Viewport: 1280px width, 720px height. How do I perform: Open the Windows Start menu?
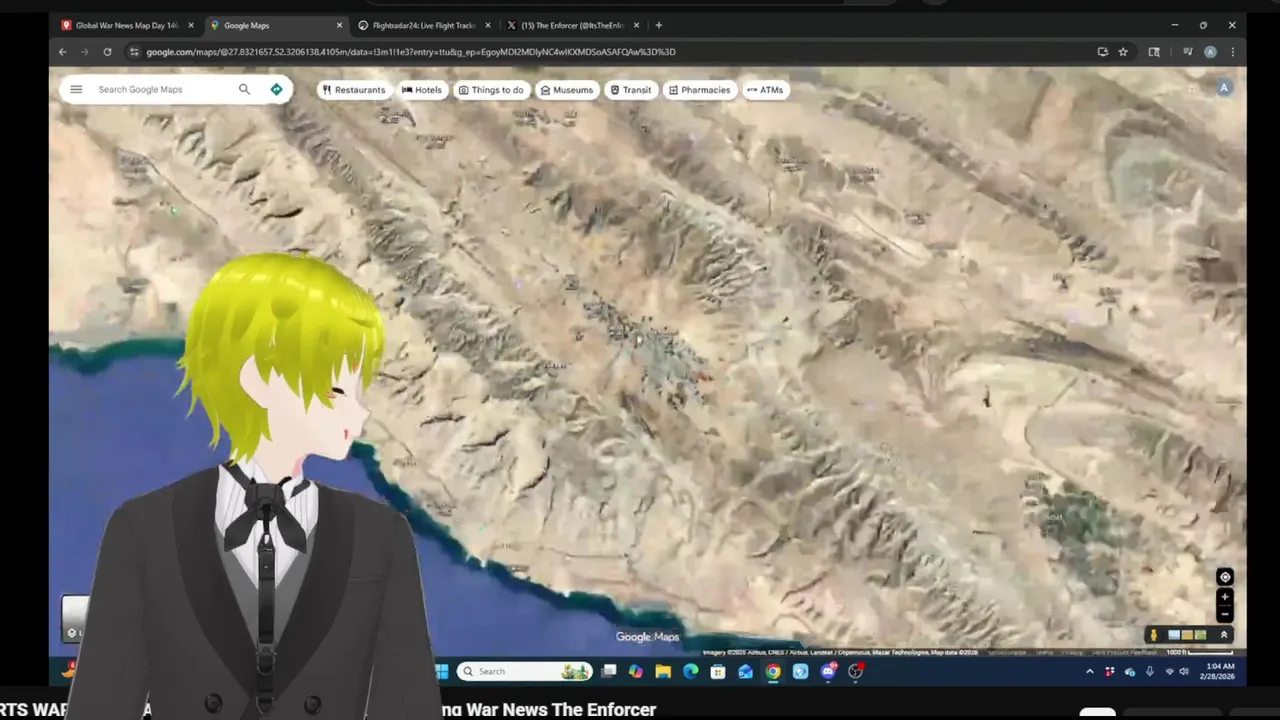[x=442, y=671]
